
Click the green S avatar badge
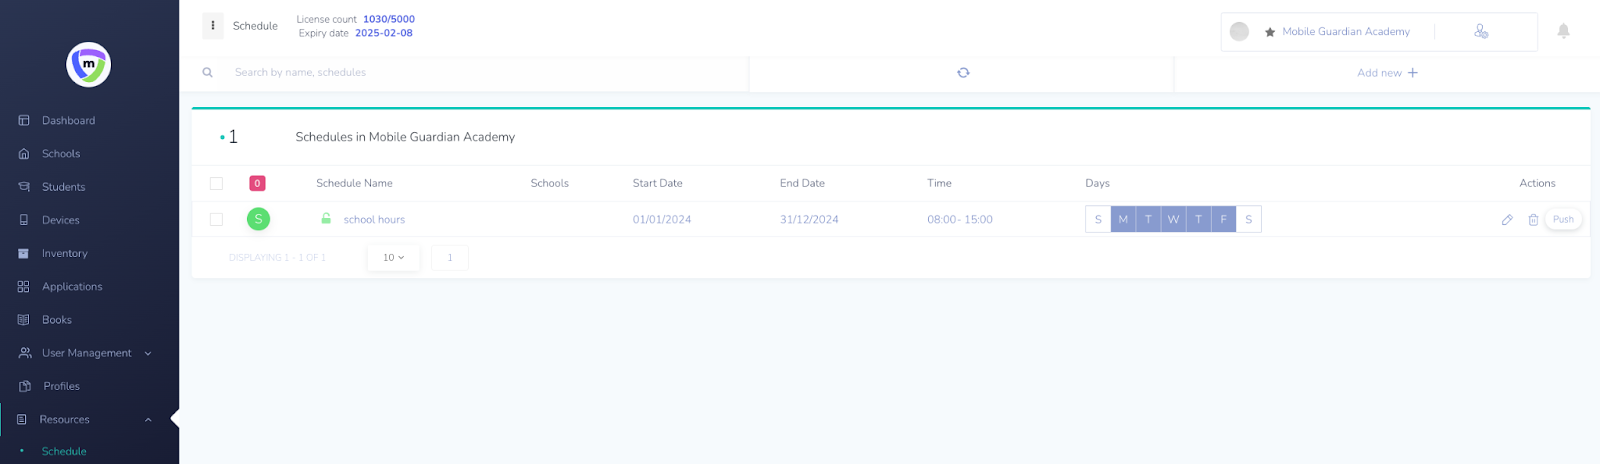coord(258,219)
